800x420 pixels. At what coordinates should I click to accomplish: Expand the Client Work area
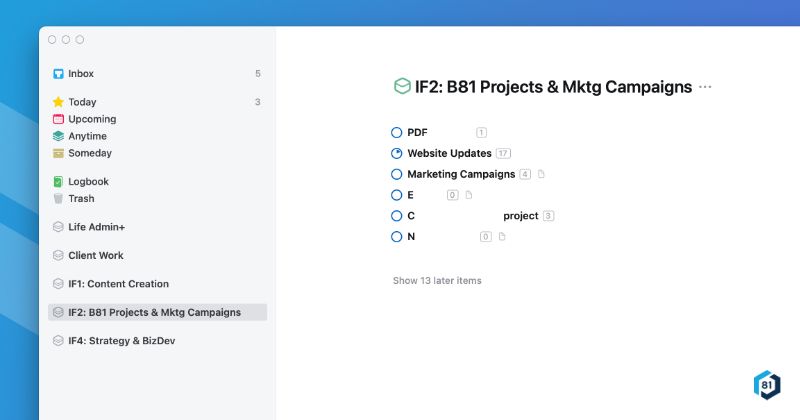click(95, 255)
